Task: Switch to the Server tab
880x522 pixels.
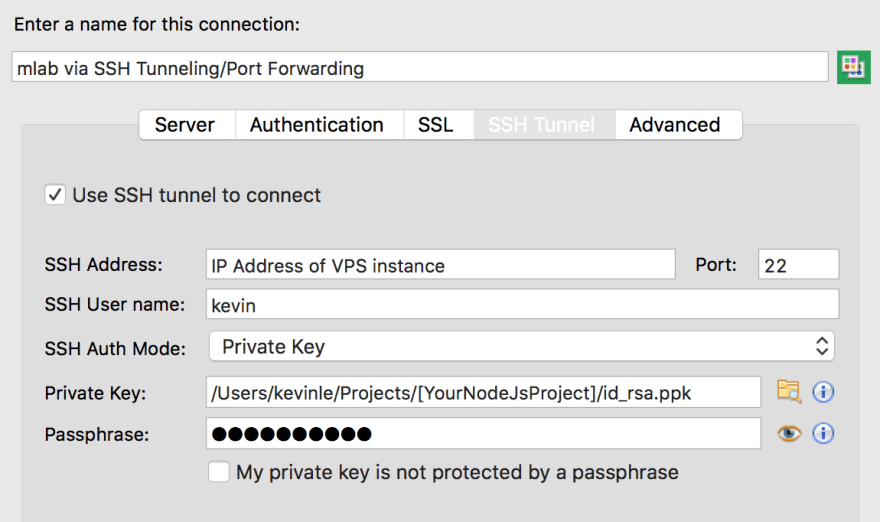Action: pos(186,125)
